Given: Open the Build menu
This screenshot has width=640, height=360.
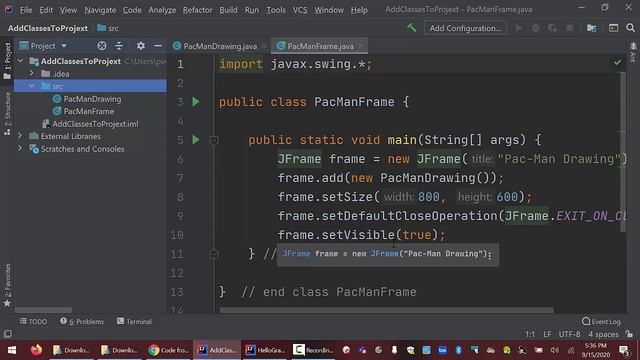Looking at the screenshot, I should pyautogui.click(x=228, y=10).
